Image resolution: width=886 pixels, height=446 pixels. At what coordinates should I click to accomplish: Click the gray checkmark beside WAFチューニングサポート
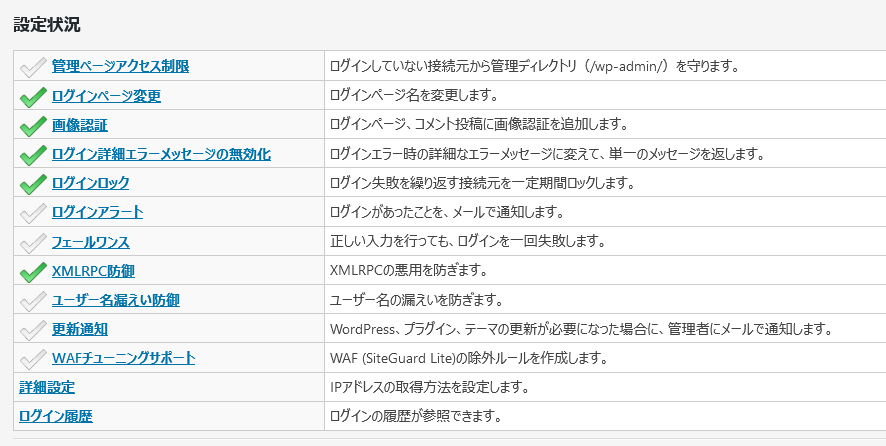33,359
